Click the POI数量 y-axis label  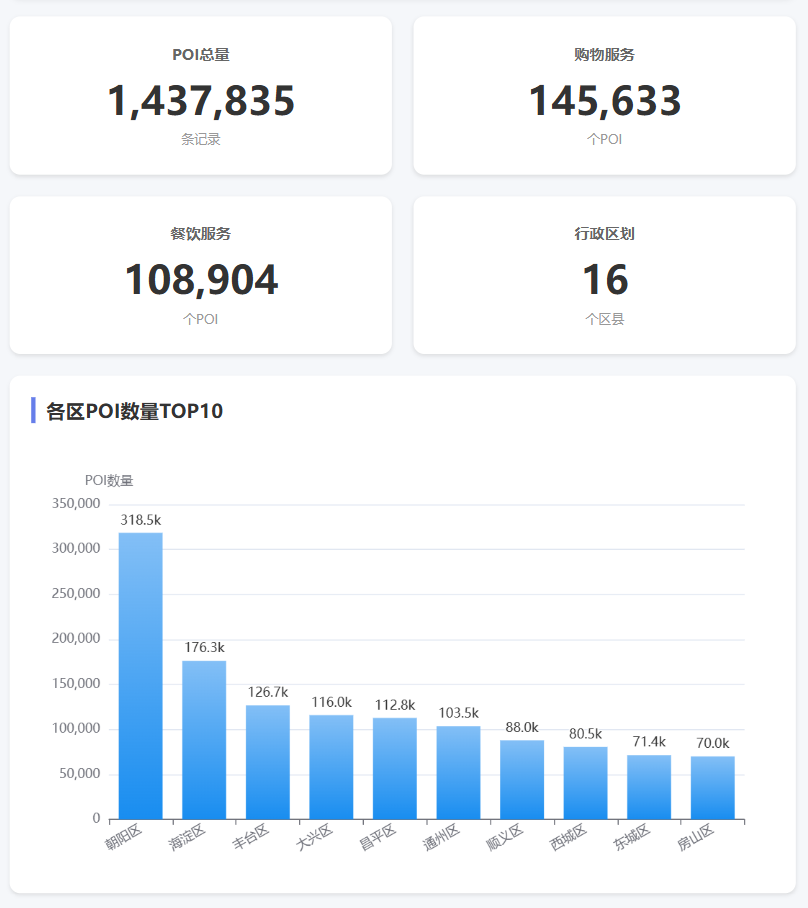[109, 481]
